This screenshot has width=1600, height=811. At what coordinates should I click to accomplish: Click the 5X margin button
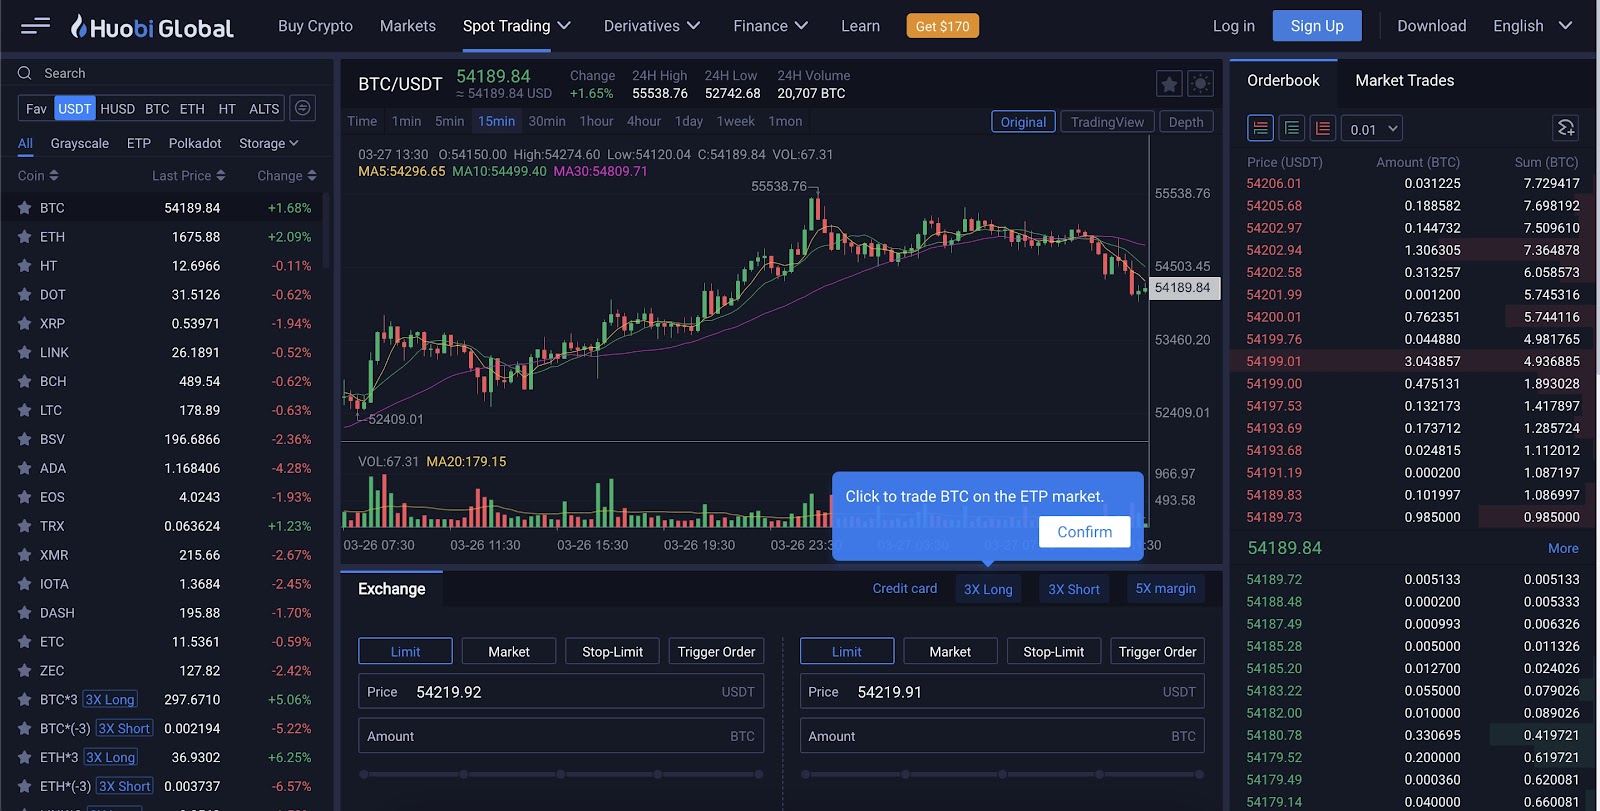(x=1165, y=589)
